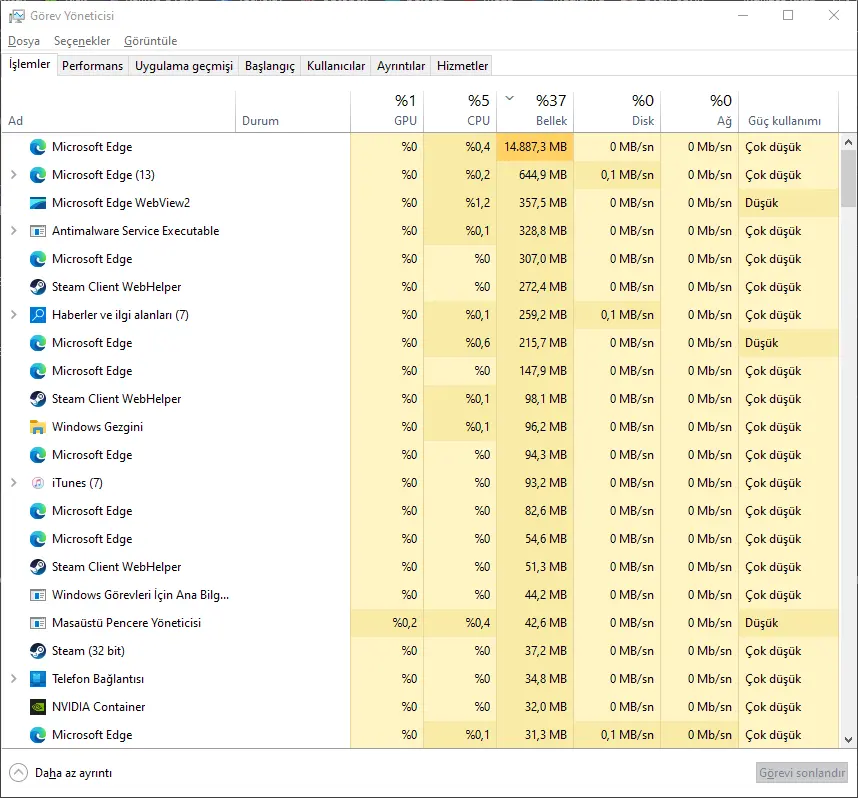Select NVIDIA Container's 32,0 MB cell
This screenshot has width=858, height=798.
click(x=535, y=707)
